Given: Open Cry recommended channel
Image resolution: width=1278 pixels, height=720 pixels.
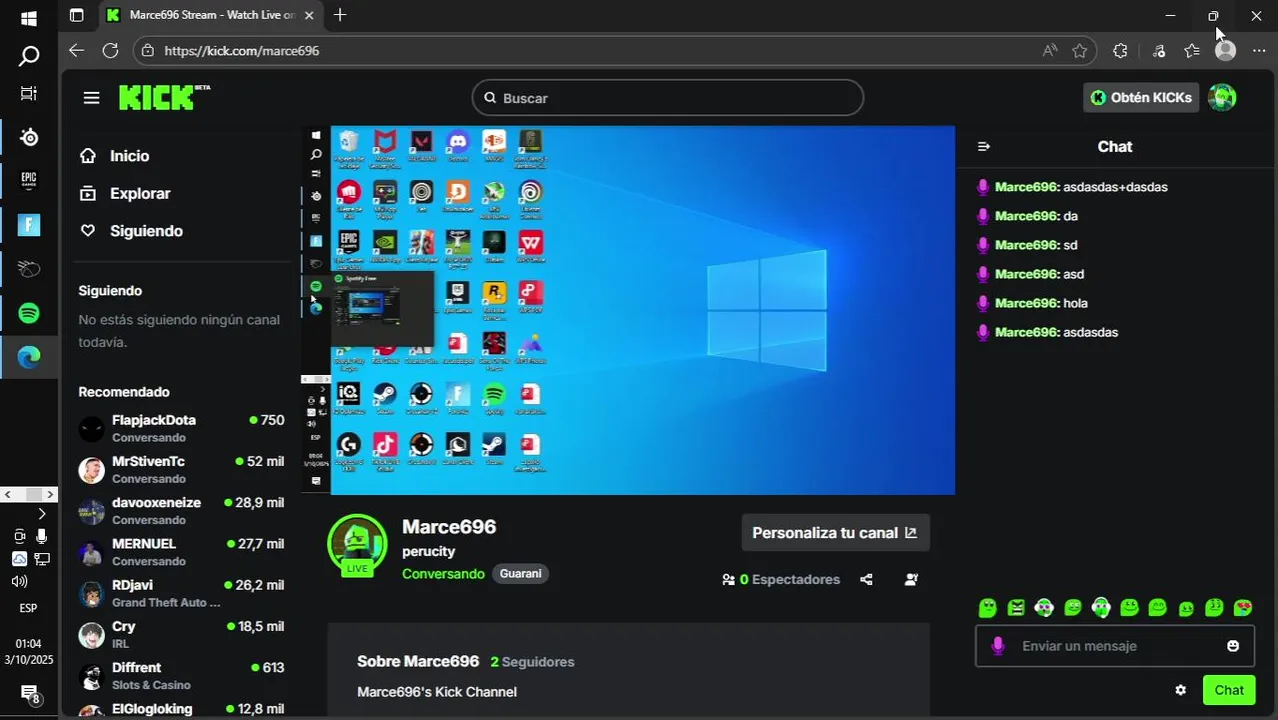Looking at the screenshot, I should (181, 634).
